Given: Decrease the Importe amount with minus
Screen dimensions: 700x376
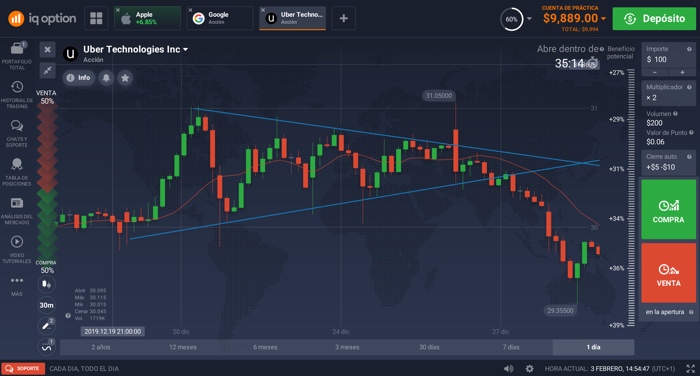Looking at the screenshot, I should pyautogui.click(x=654, y=72).
